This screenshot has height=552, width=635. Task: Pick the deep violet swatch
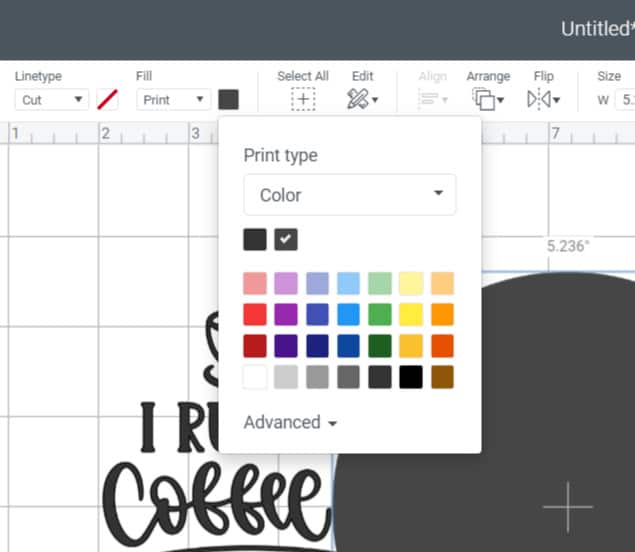[286, 346]
